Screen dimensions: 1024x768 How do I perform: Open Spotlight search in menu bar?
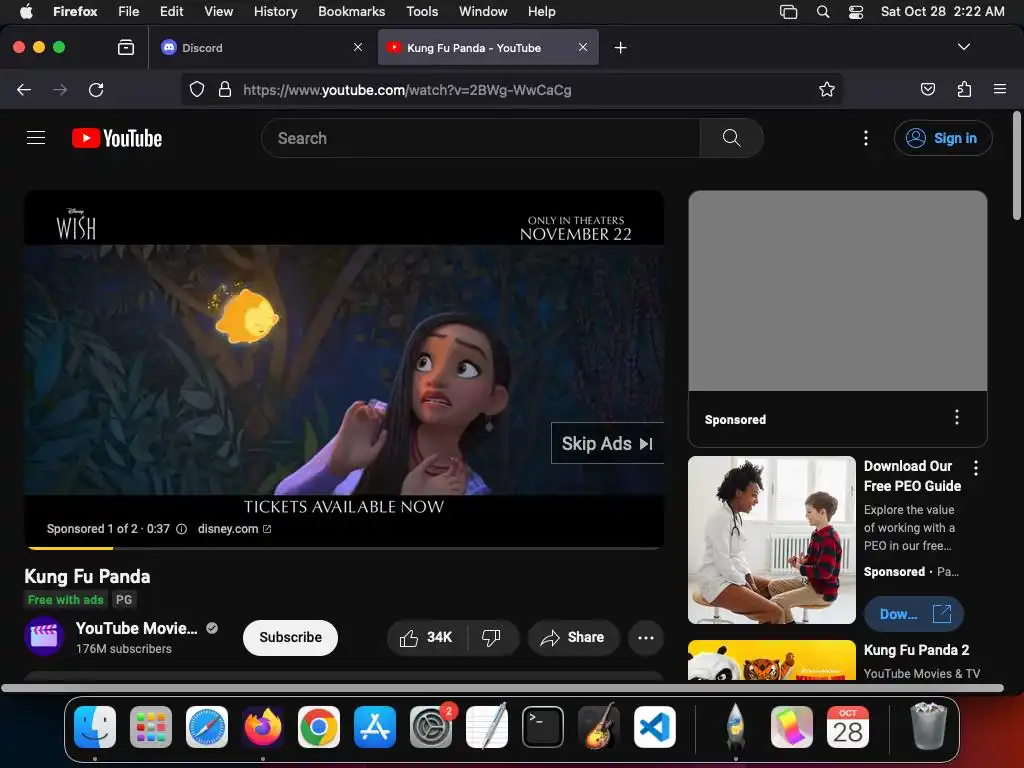[x=823, y=12]
